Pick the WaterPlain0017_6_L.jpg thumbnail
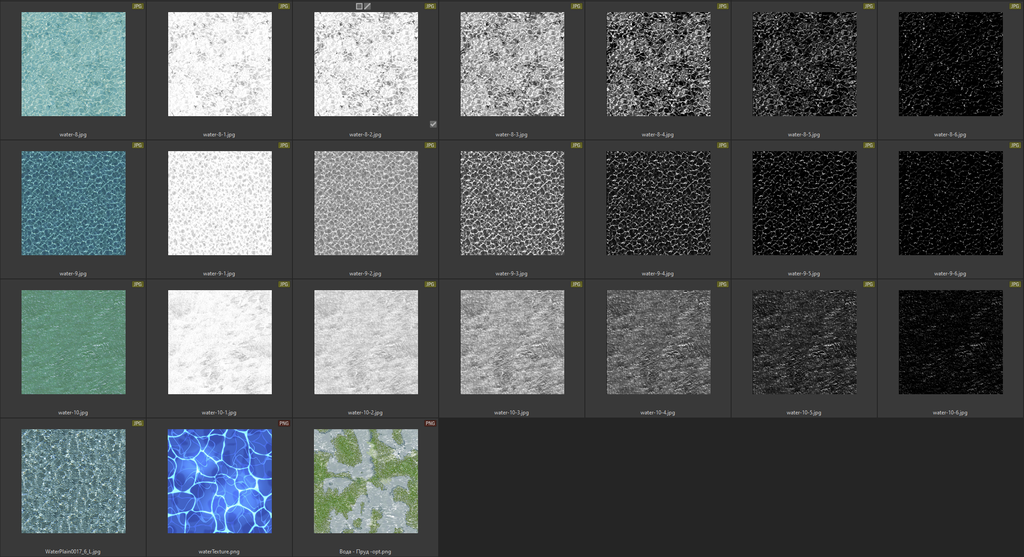The image size is (1024, 557). pyautogui.click(x=73, y=481)
